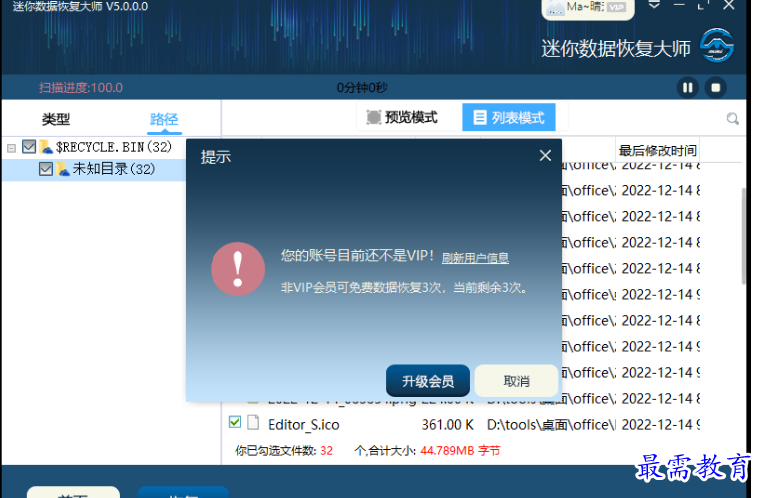Click the 扫描进度:100.0 progress text
Image resolution: width=759 pixels, height=498 pixels.
81,88
